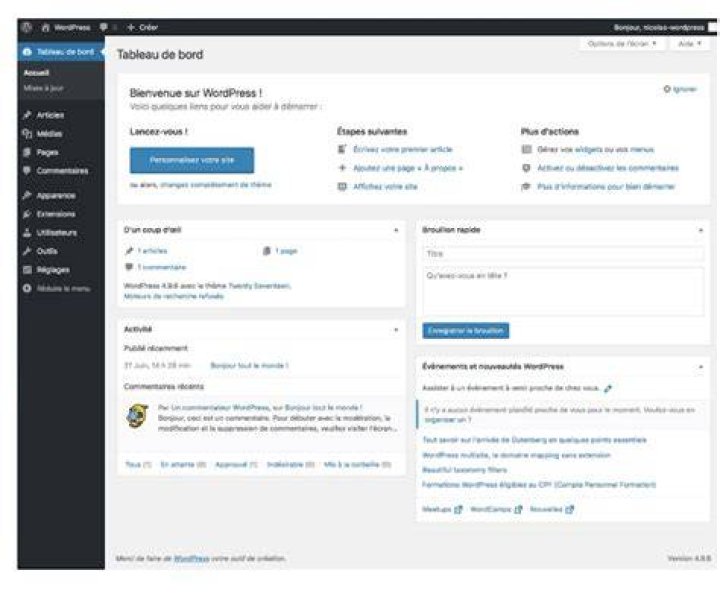The width and height of the screenshot is (720, 608).
Task: Open Mises à jour submenu item
Action: point(44,88)
